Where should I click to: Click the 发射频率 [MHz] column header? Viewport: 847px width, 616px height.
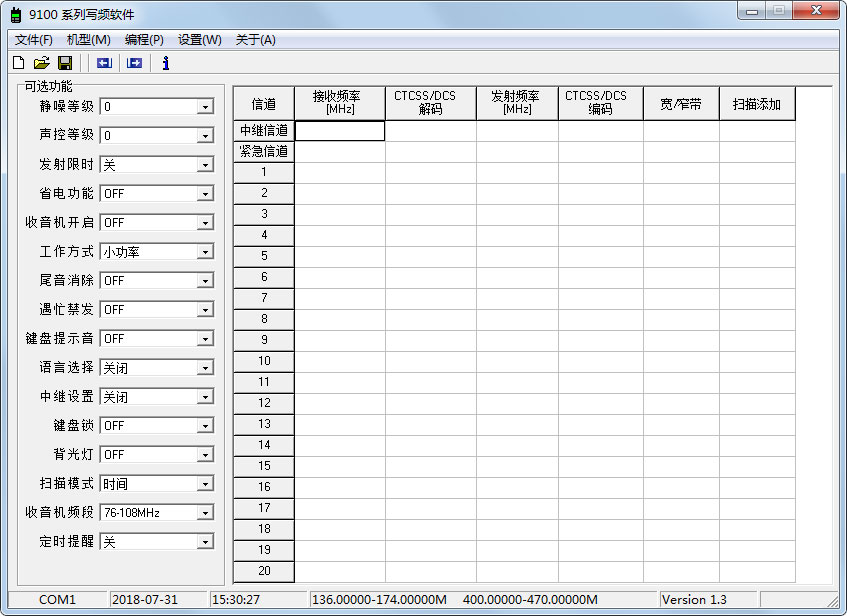pyautogui.click(x=517, y=103)
